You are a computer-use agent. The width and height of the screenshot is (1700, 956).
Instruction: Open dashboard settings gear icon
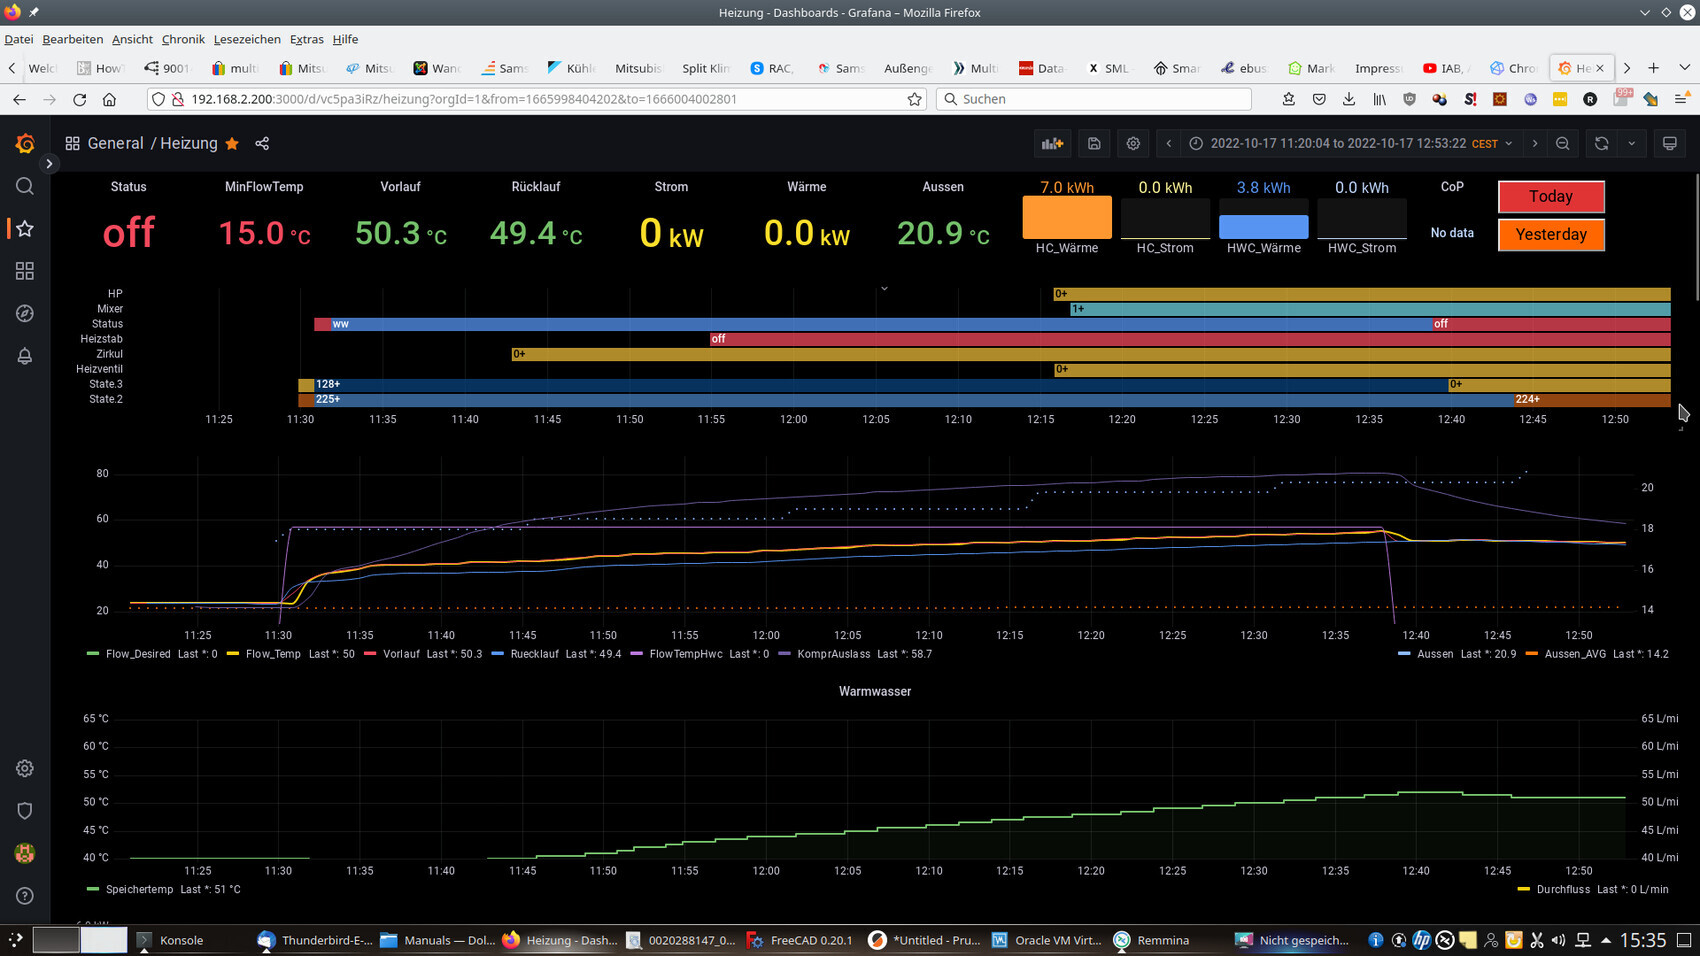[1133, 144]
